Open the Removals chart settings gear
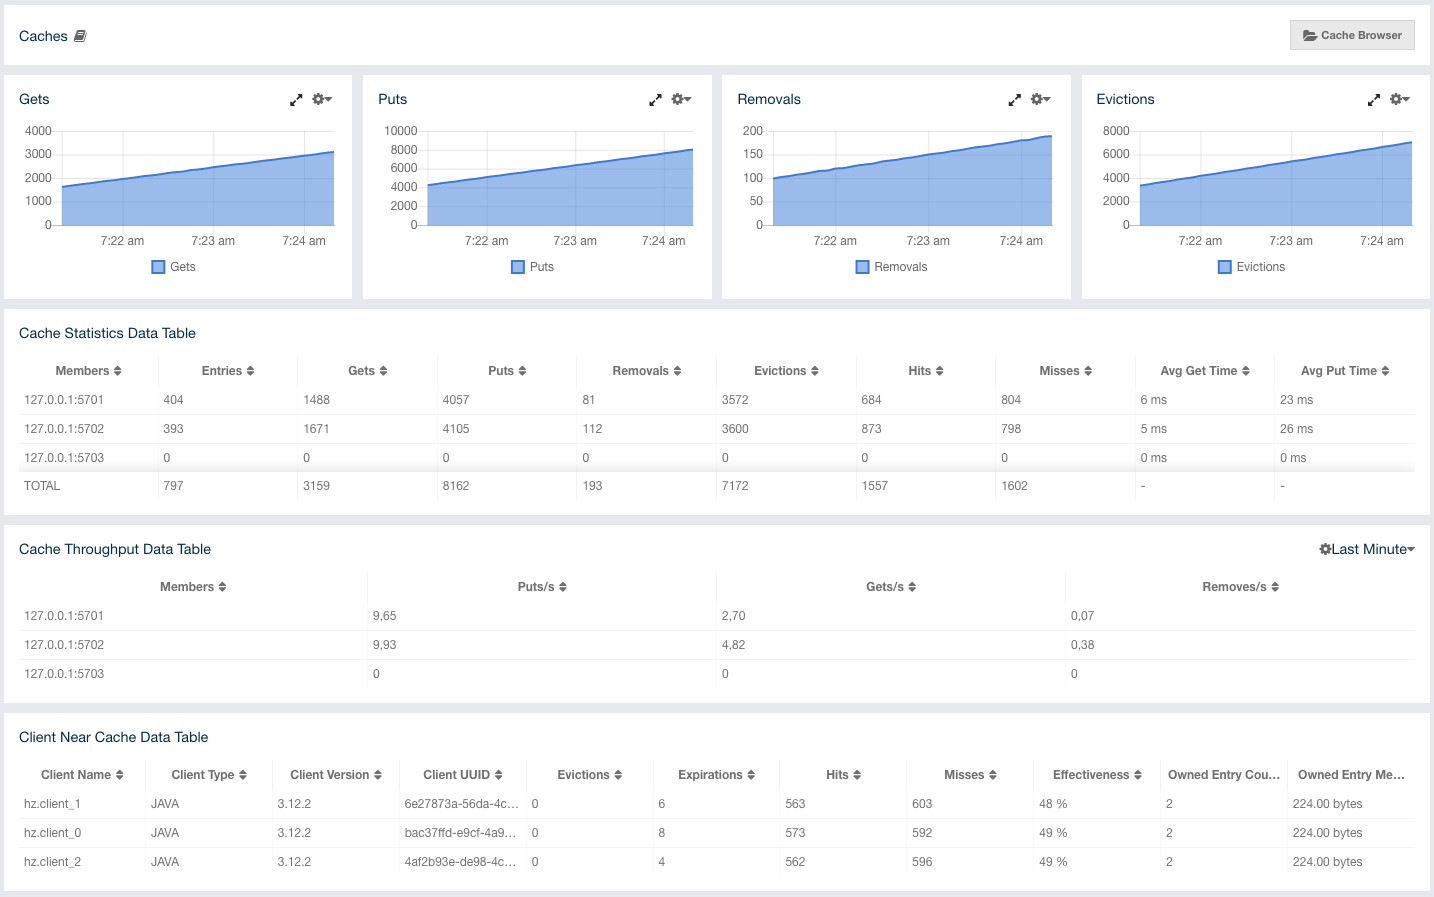The image size is (1434, 897). tap(1040, 99)
